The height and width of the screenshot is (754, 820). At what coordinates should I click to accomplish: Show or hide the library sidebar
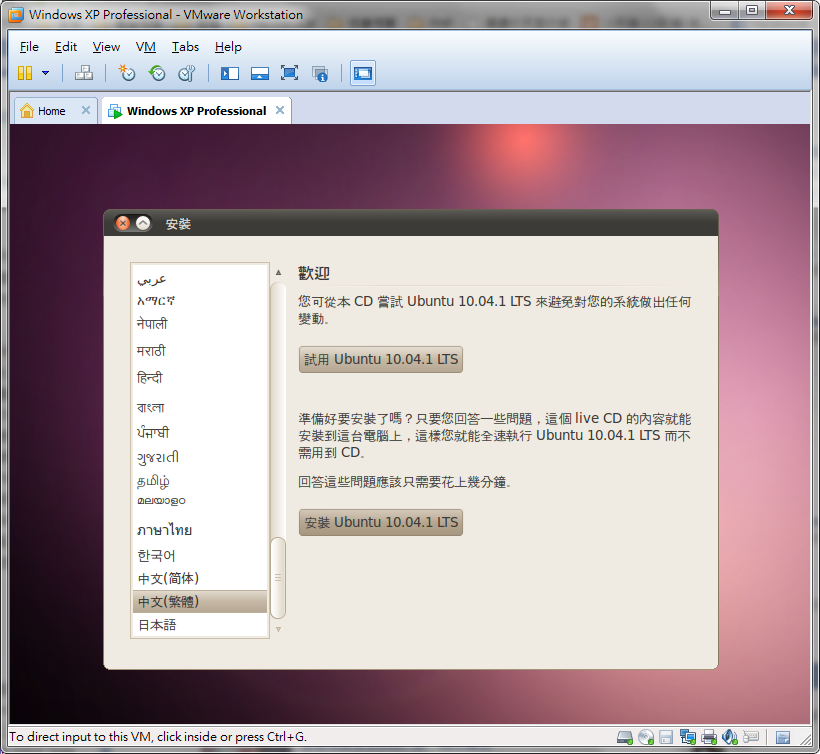[230, 73]
